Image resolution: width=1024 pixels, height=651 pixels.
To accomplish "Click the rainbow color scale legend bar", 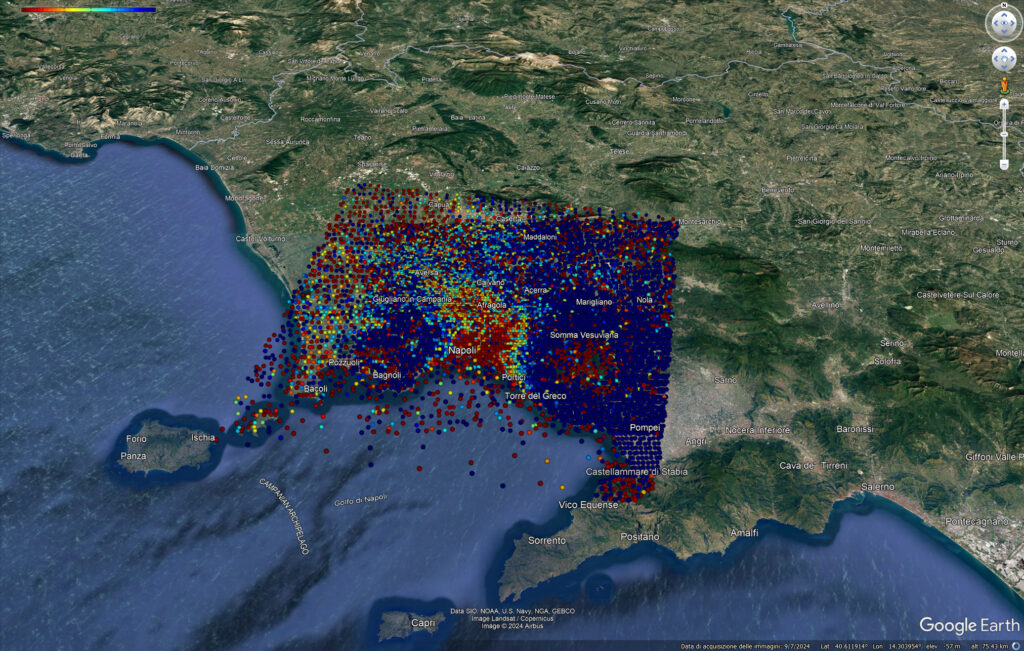I will 88,9.
